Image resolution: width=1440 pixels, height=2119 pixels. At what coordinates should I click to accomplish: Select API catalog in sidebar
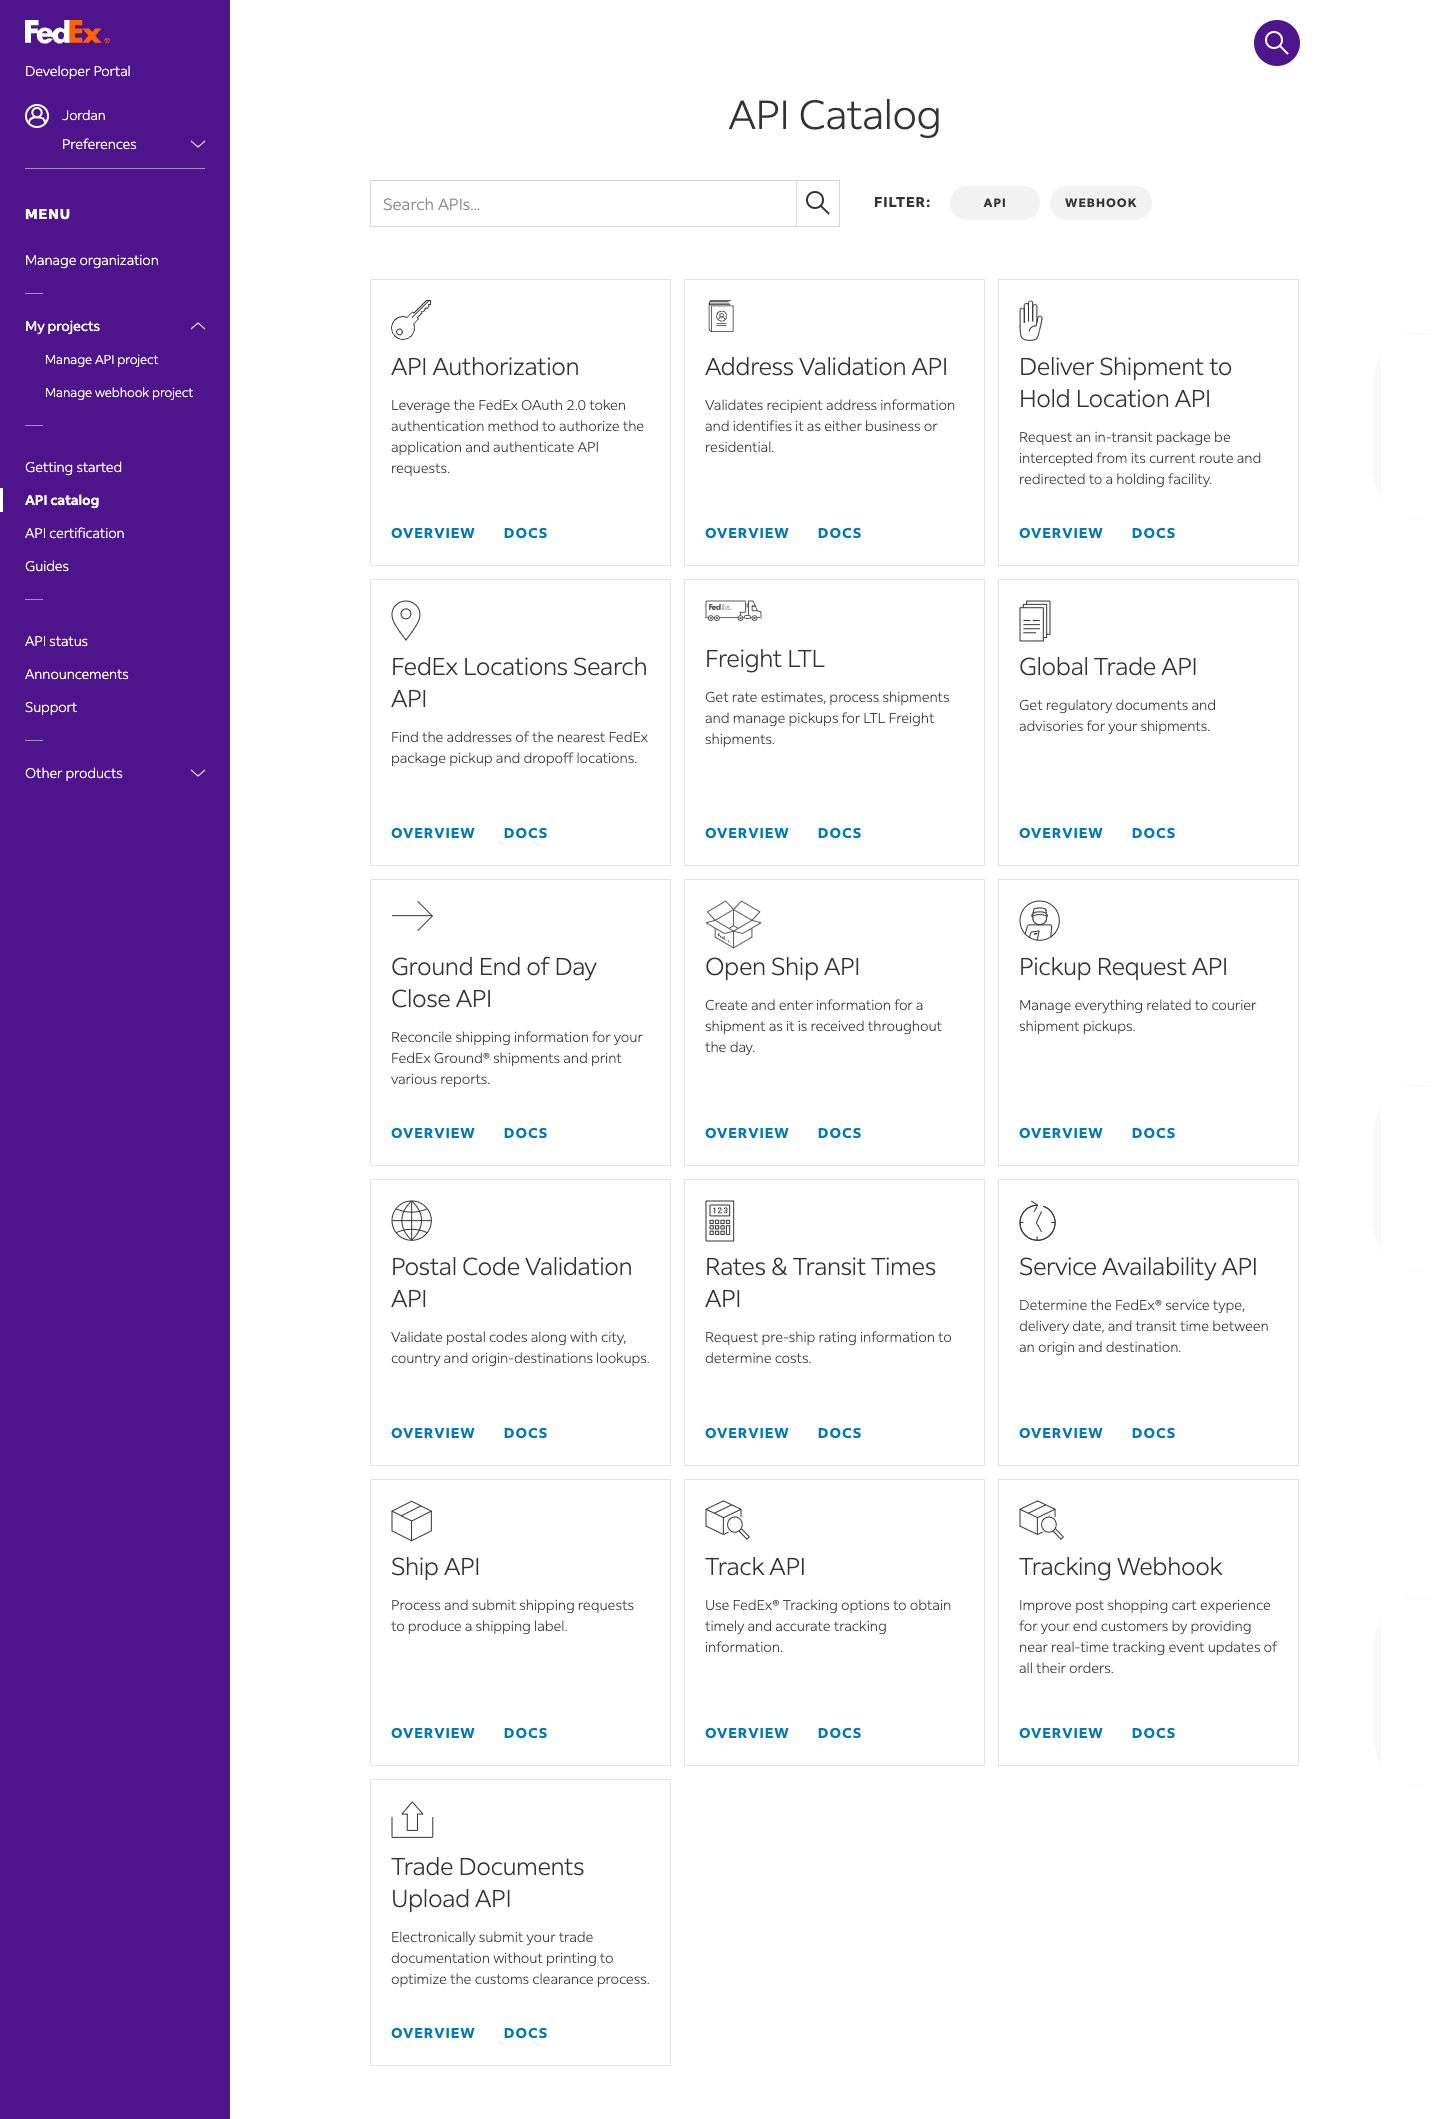pos(62,500)
